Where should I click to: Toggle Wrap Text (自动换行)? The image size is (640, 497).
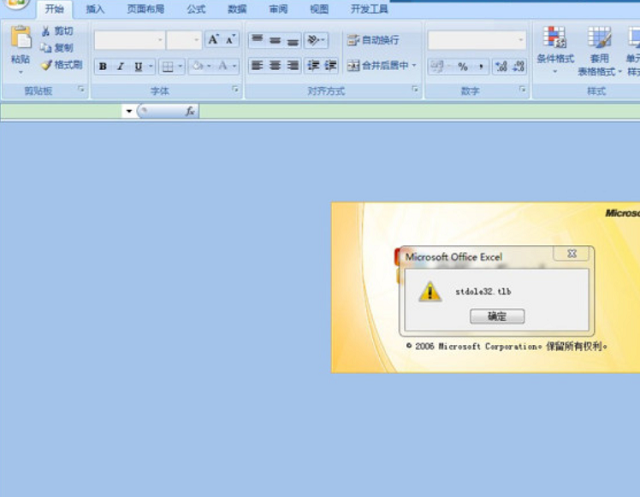[x=373, y=40]
